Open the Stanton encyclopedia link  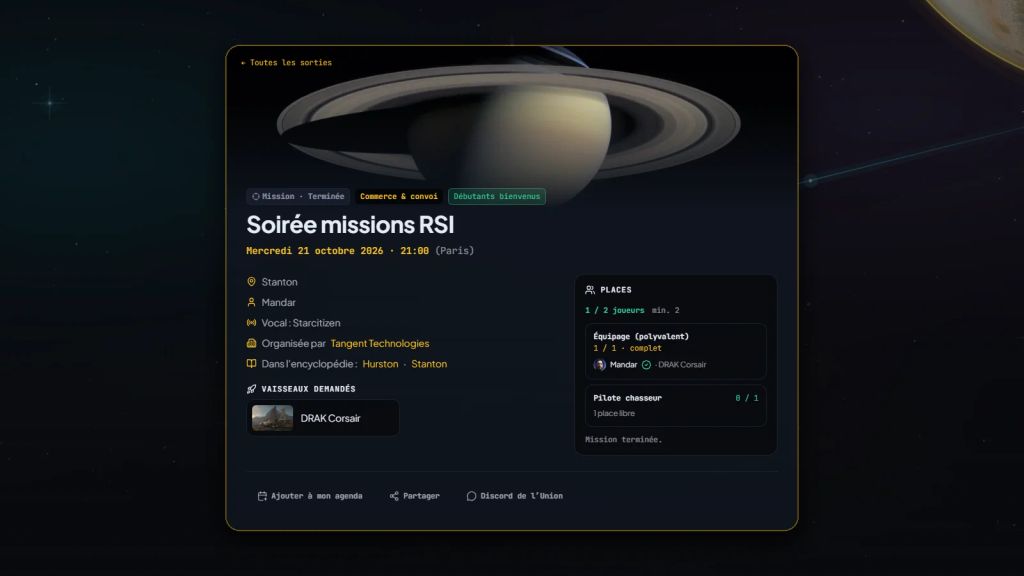(429, 364)
